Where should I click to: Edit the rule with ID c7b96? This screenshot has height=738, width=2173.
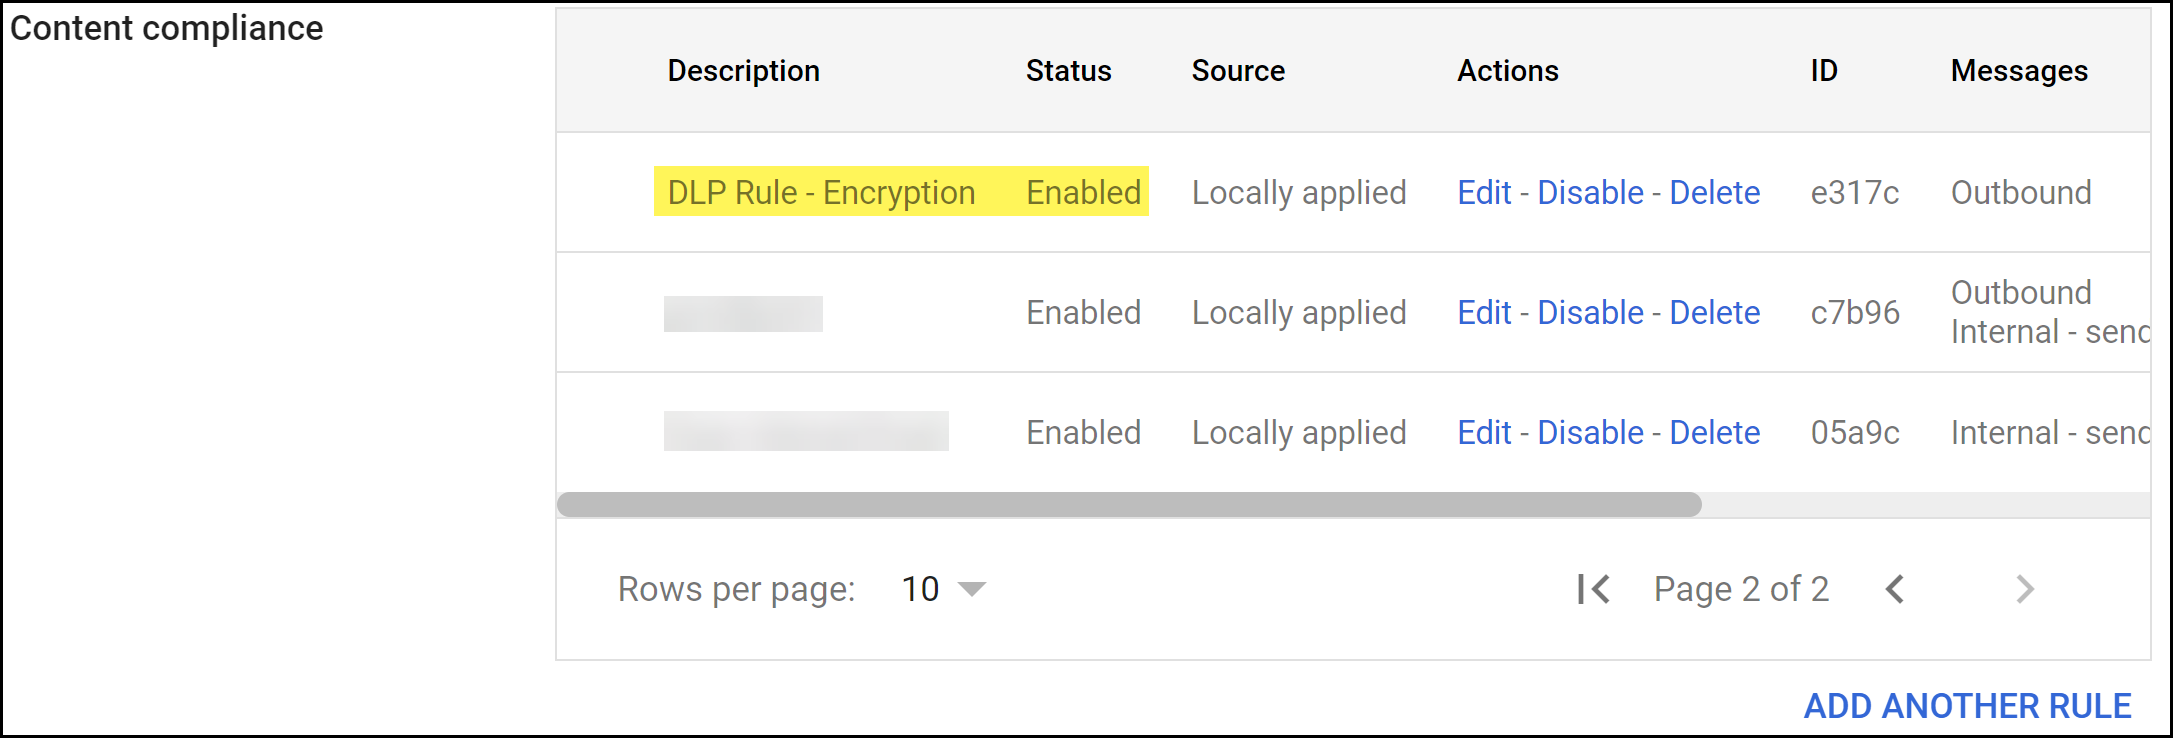click(1484, 312)
